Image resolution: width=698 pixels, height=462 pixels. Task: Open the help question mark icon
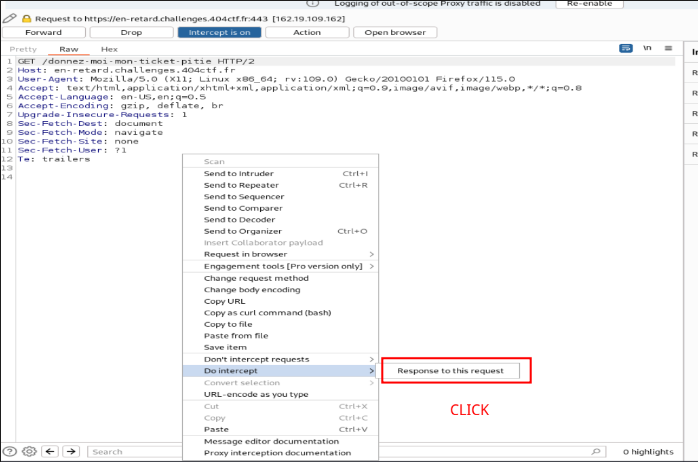coord(10,452)
